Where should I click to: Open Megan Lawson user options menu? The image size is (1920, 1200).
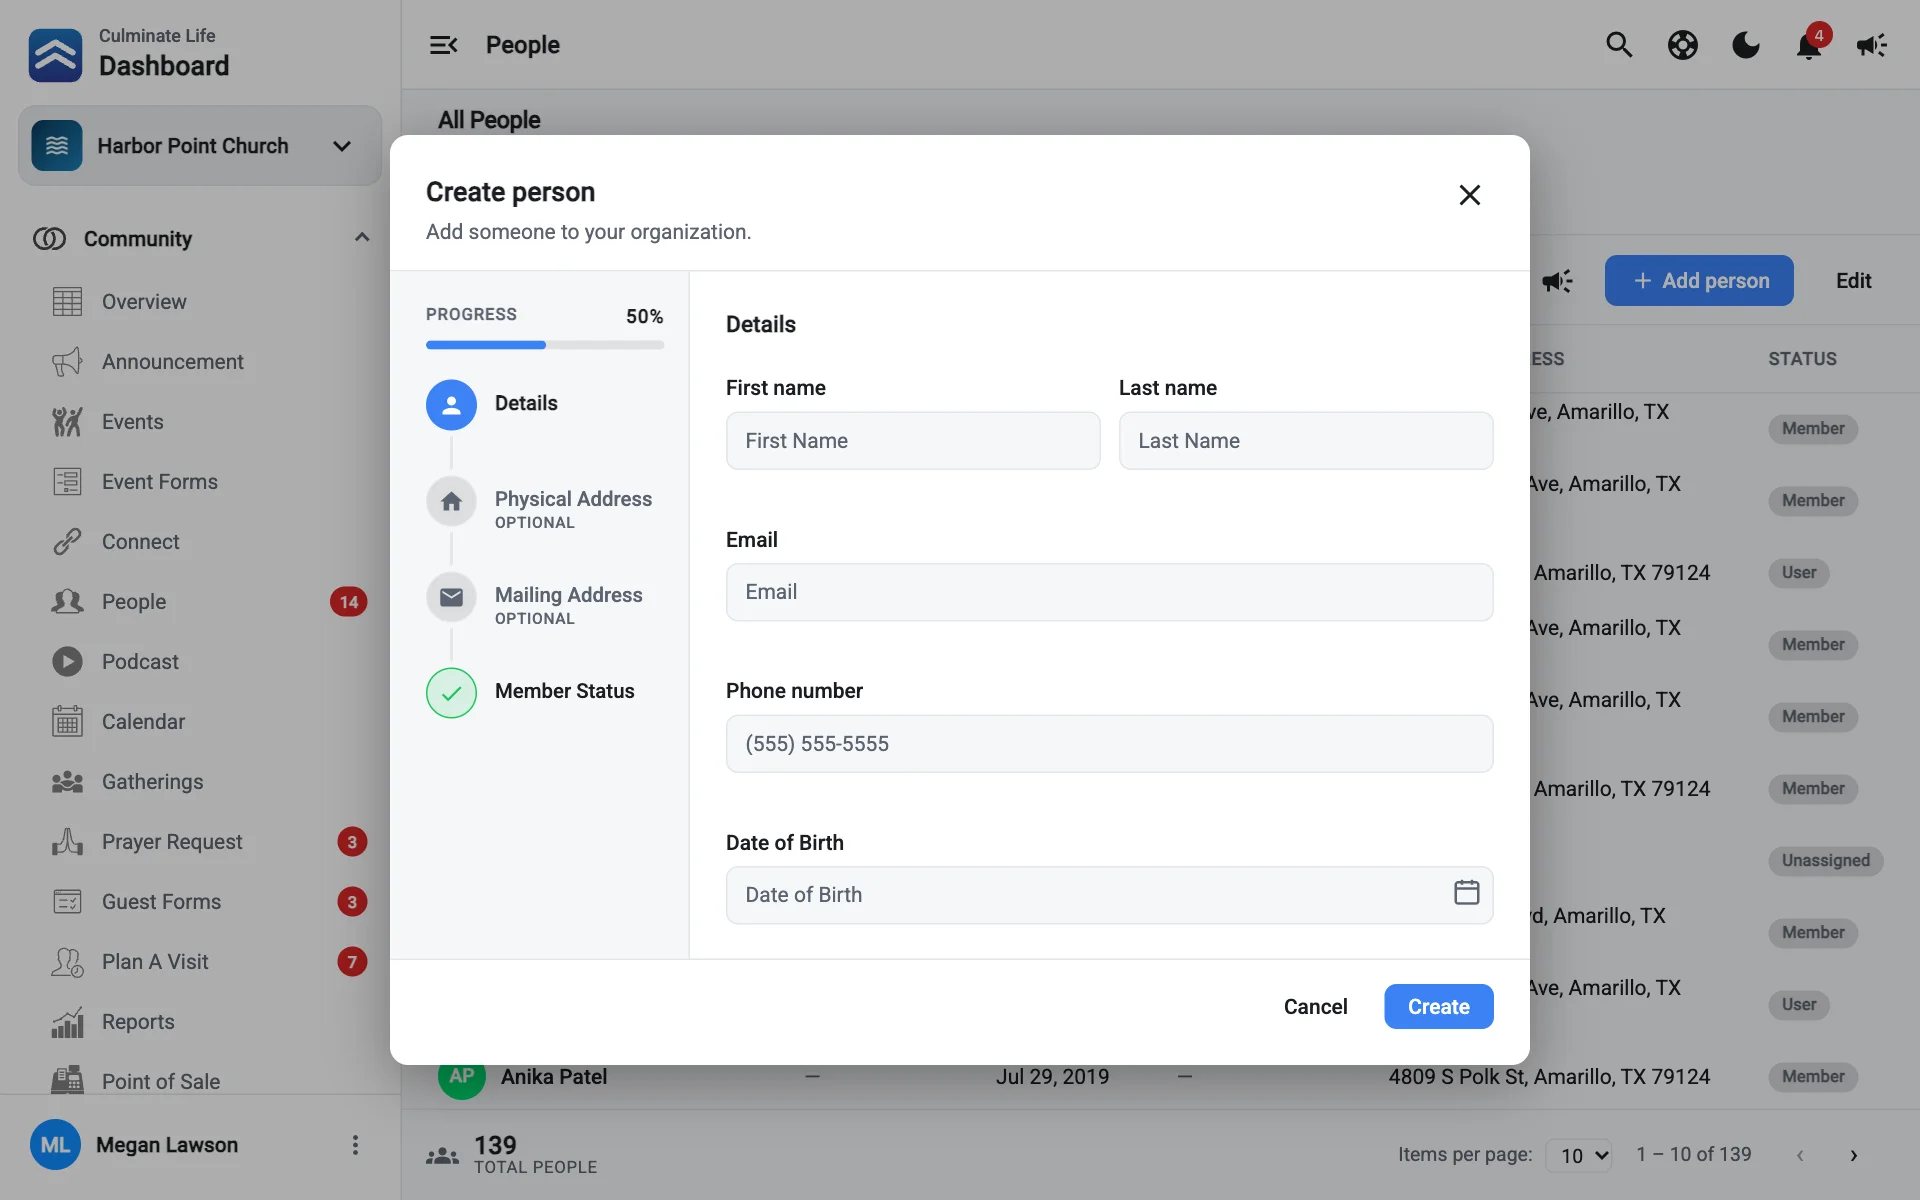(355, 1145)
